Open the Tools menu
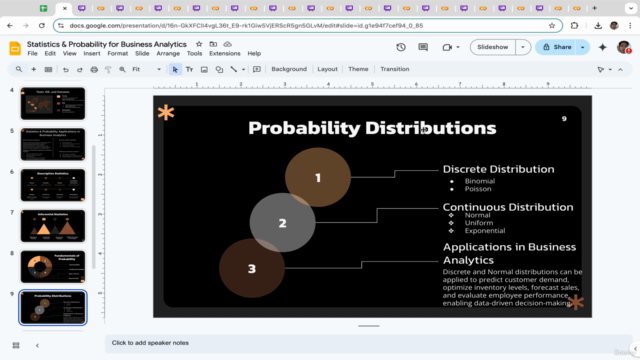 pyautogui.click(x=194, y=53)
